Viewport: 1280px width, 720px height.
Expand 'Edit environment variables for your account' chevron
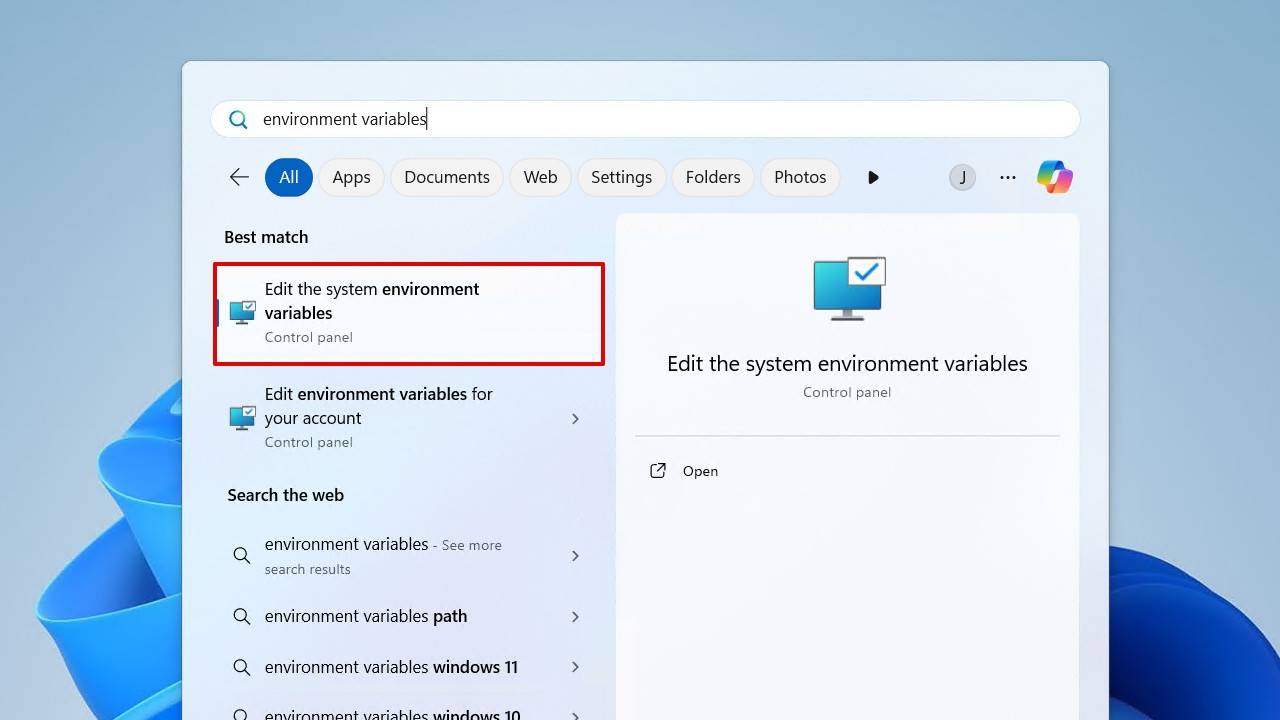point(575,418)
